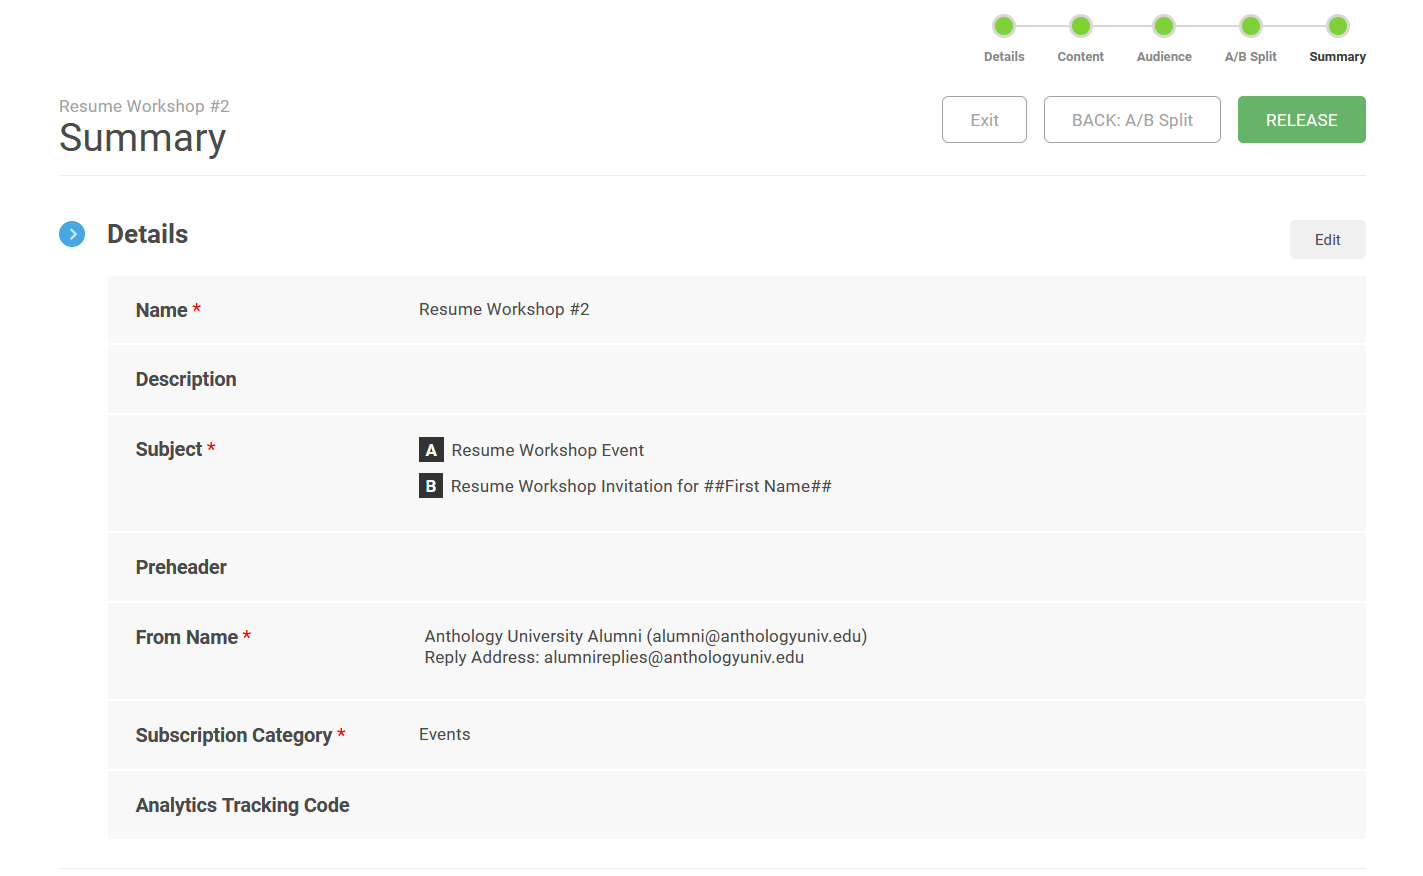Open the Content step label
The height and width of the screenshot is (876, 1423).
[x=1080, y=57]
